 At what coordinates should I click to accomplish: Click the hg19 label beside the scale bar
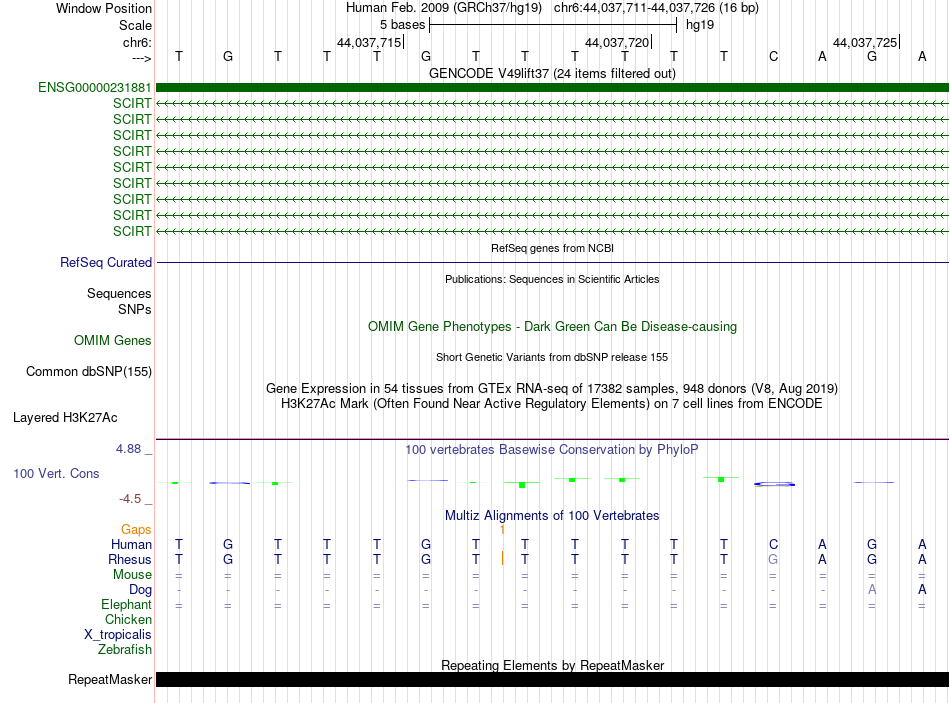coord(700,25)
